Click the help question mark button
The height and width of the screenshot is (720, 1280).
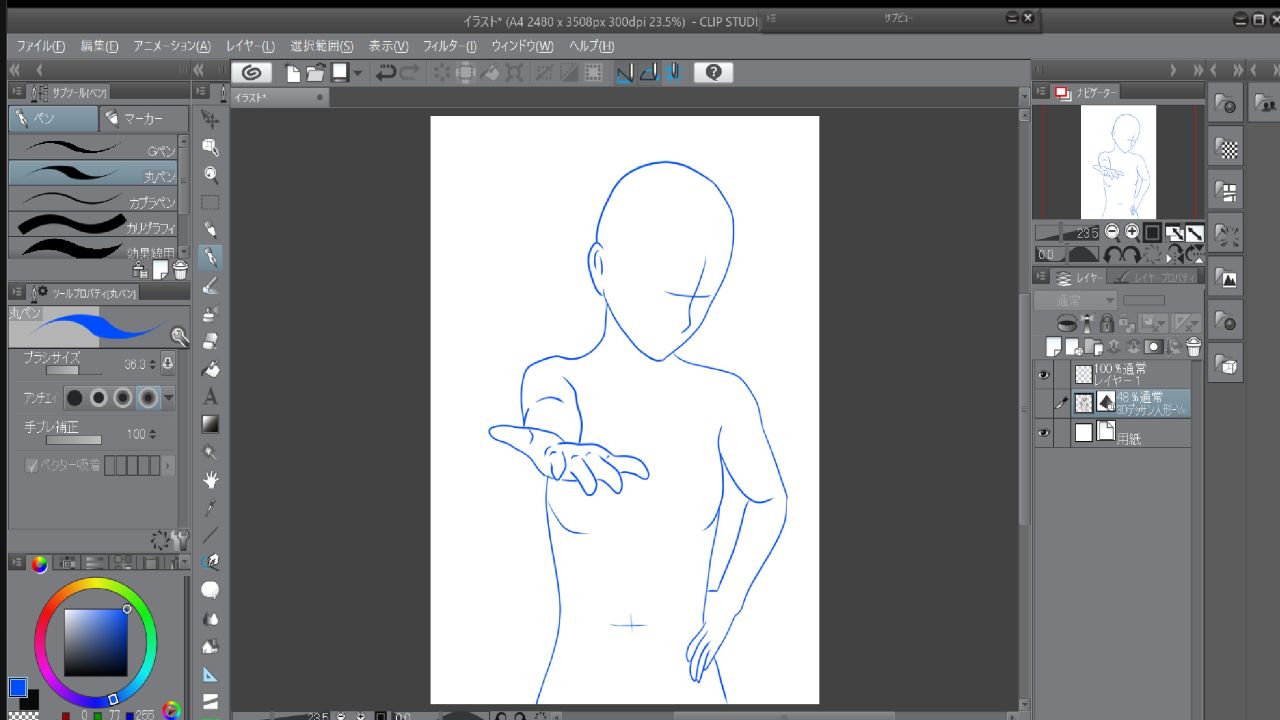[713, 72]
